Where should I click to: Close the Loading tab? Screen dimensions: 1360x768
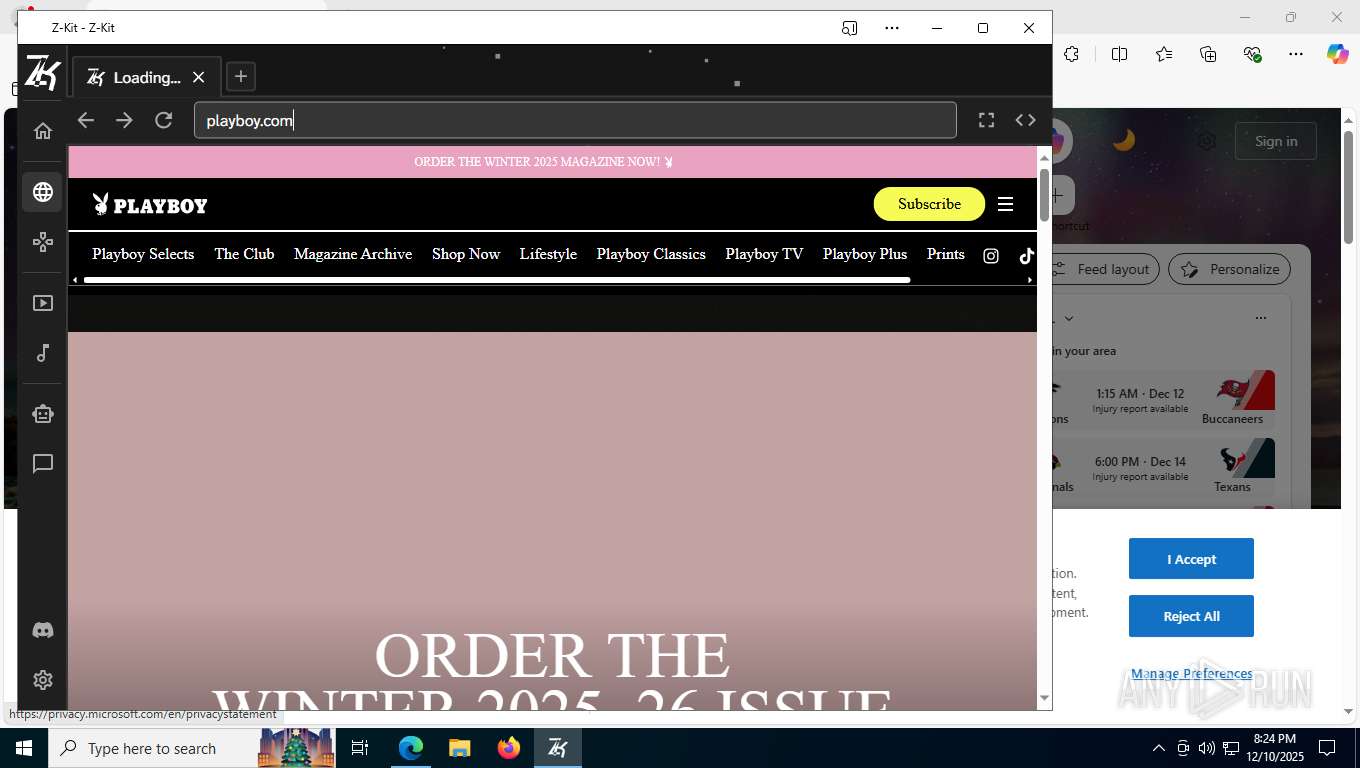198,77
